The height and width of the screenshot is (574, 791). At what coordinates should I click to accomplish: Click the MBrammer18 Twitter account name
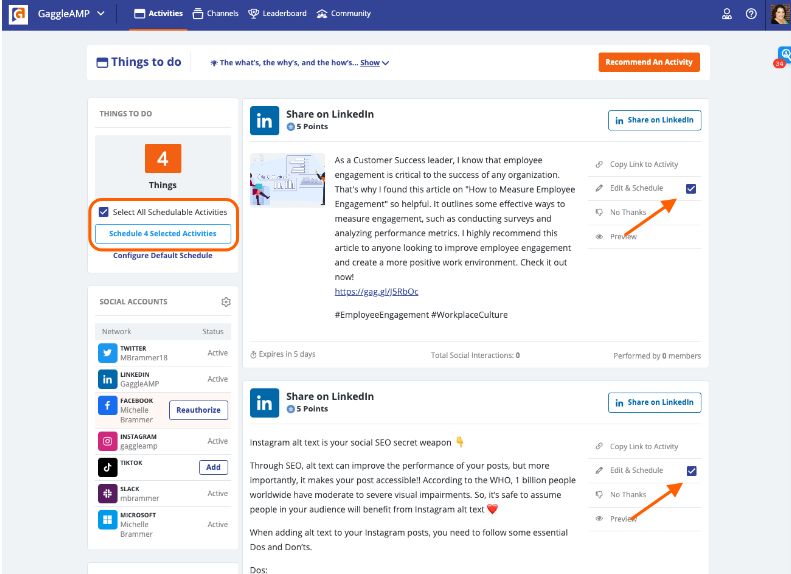144,358
